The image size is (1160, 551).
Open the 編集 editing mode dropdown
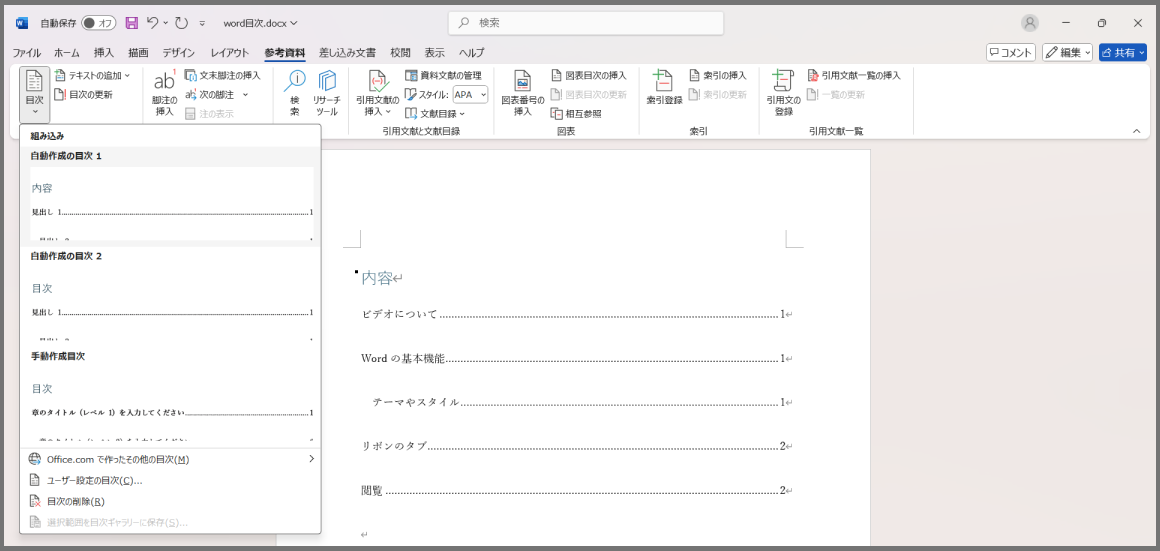click(x=1068, y=53)
